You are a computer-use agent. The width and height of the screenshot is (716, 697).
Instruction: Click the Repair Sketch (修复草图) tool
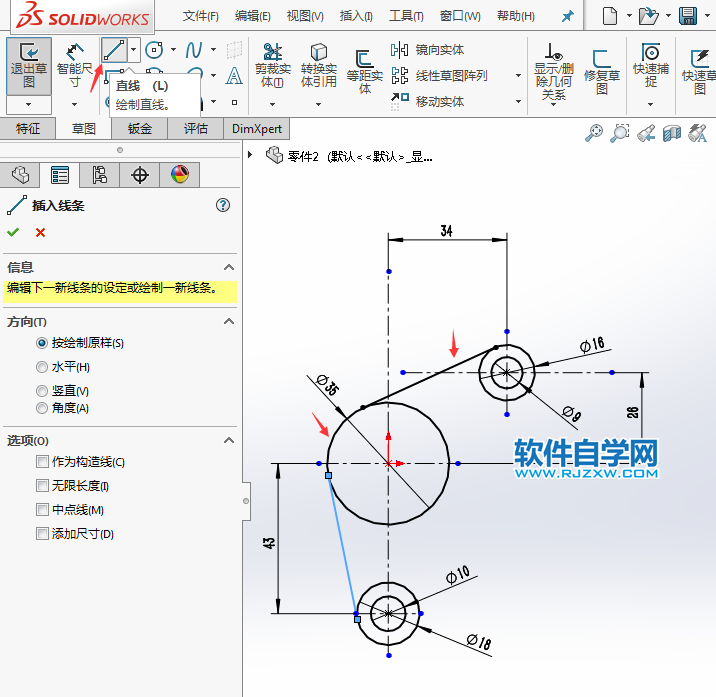[601, 72]
